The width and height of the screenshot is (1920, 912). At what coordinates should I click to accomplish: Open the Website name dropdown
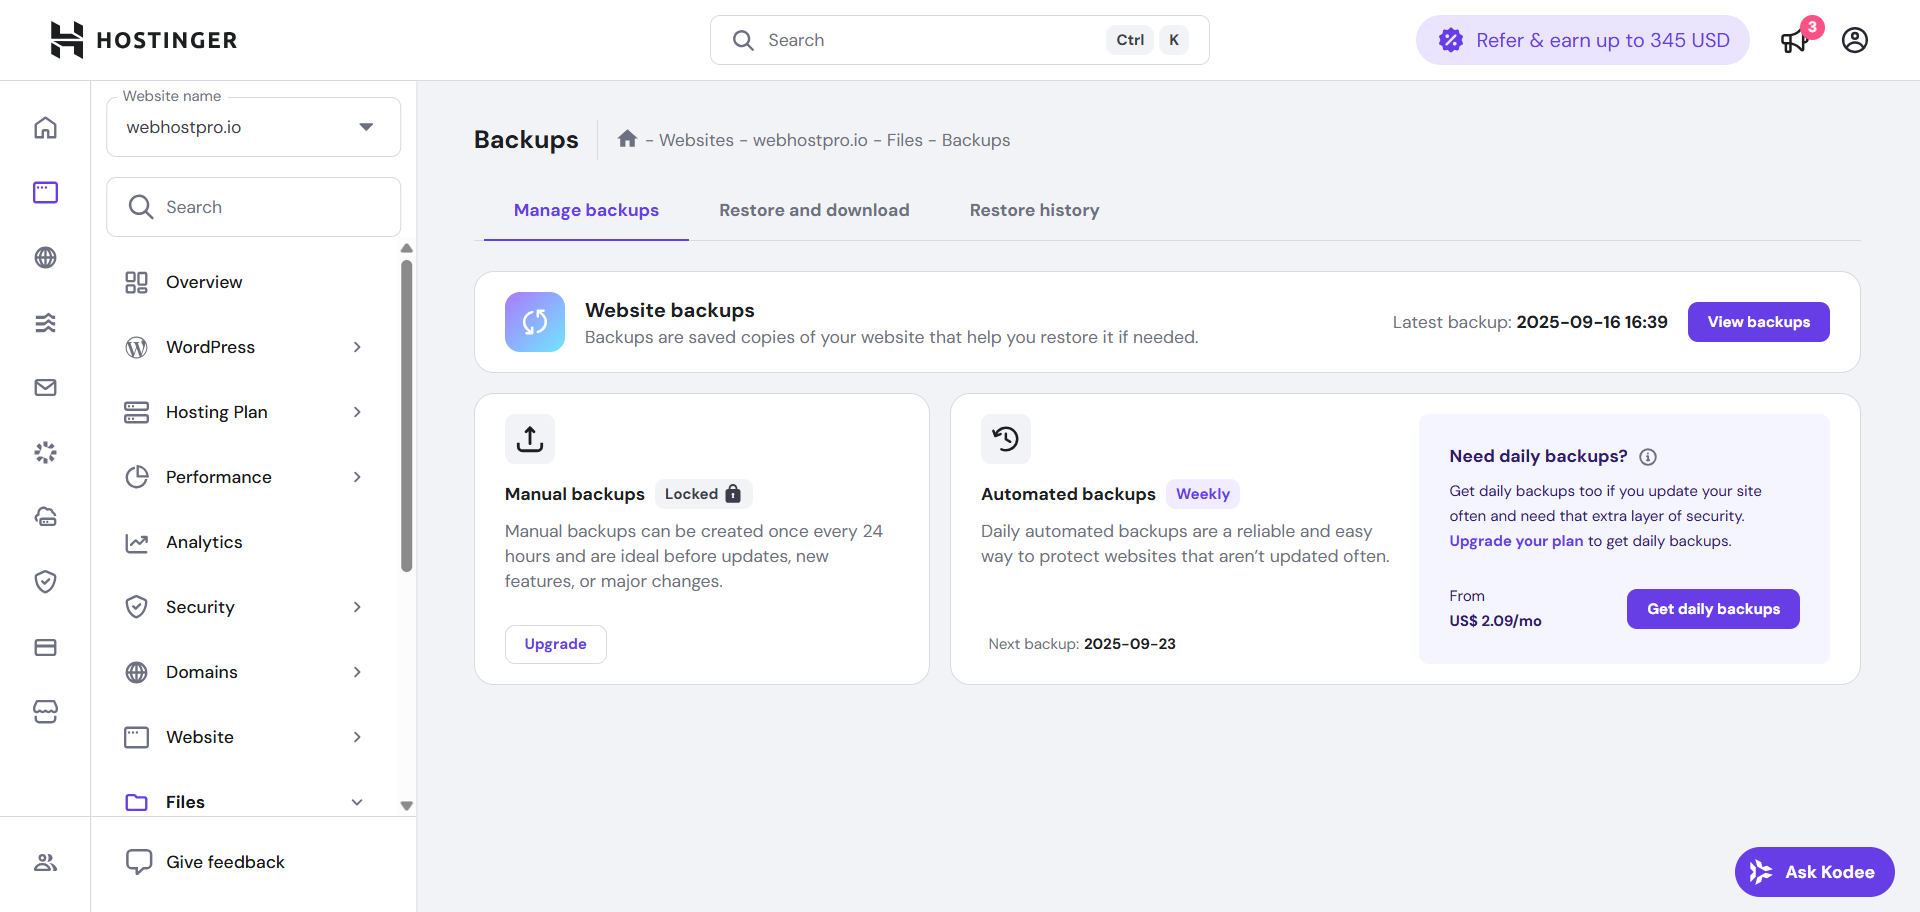(x=254, y=127)
